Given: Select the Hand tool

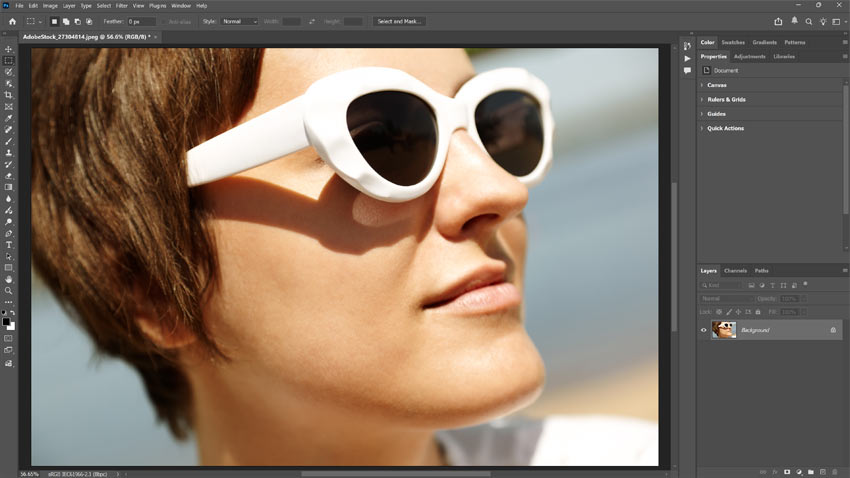Looking at the screenshot, I should click(9, 279).
